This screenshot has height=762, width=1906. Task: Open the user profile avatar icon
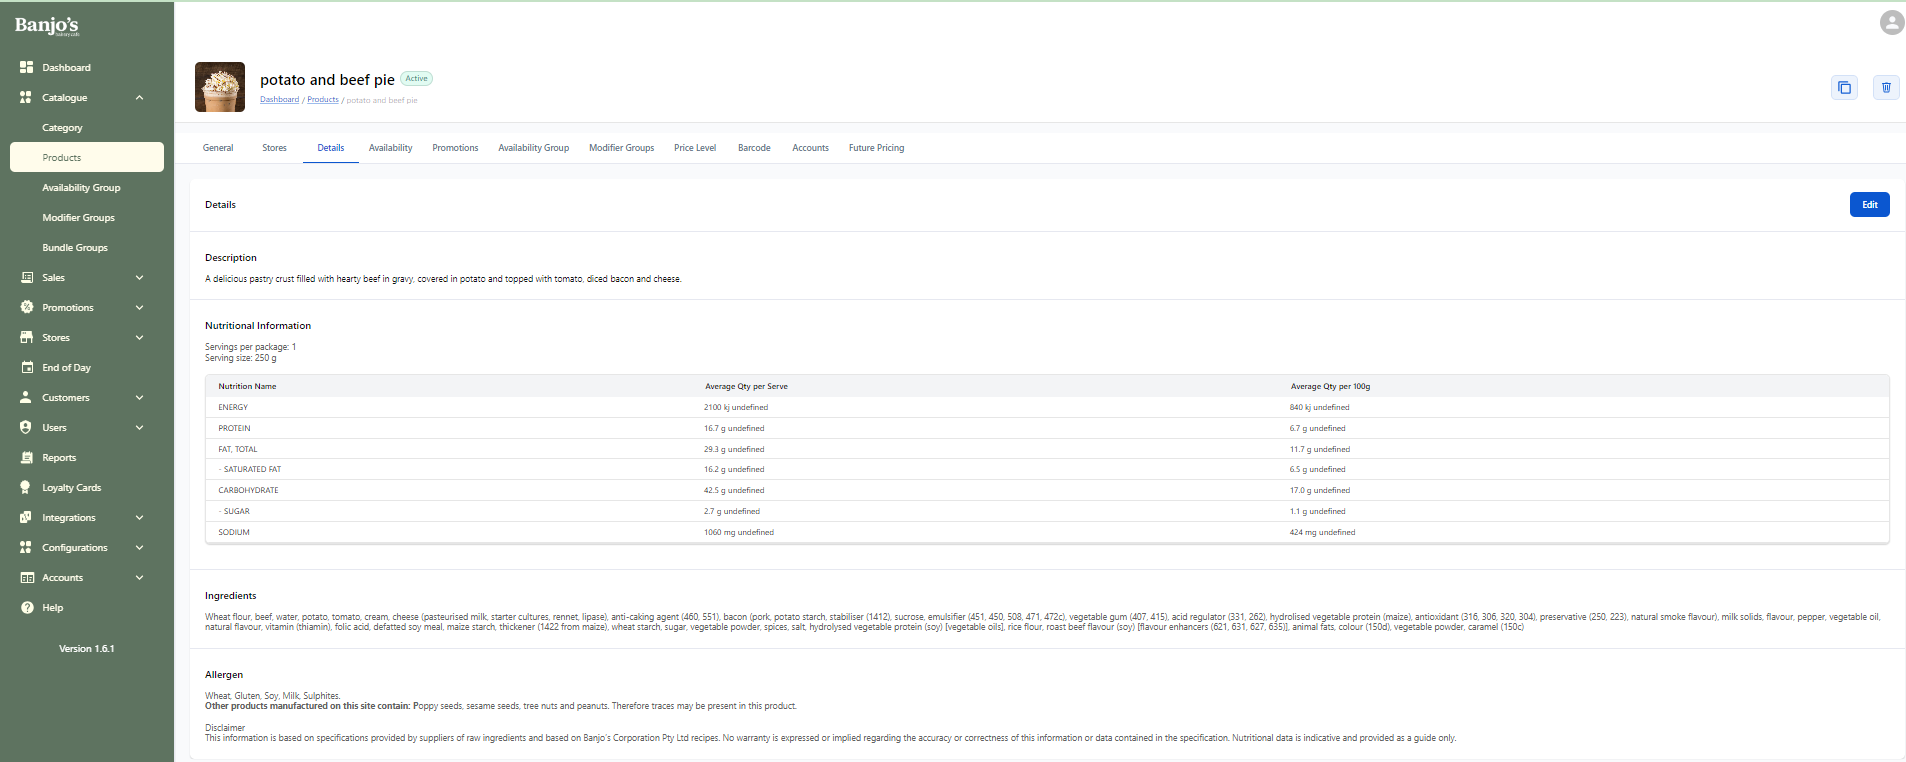[1891, 22]
